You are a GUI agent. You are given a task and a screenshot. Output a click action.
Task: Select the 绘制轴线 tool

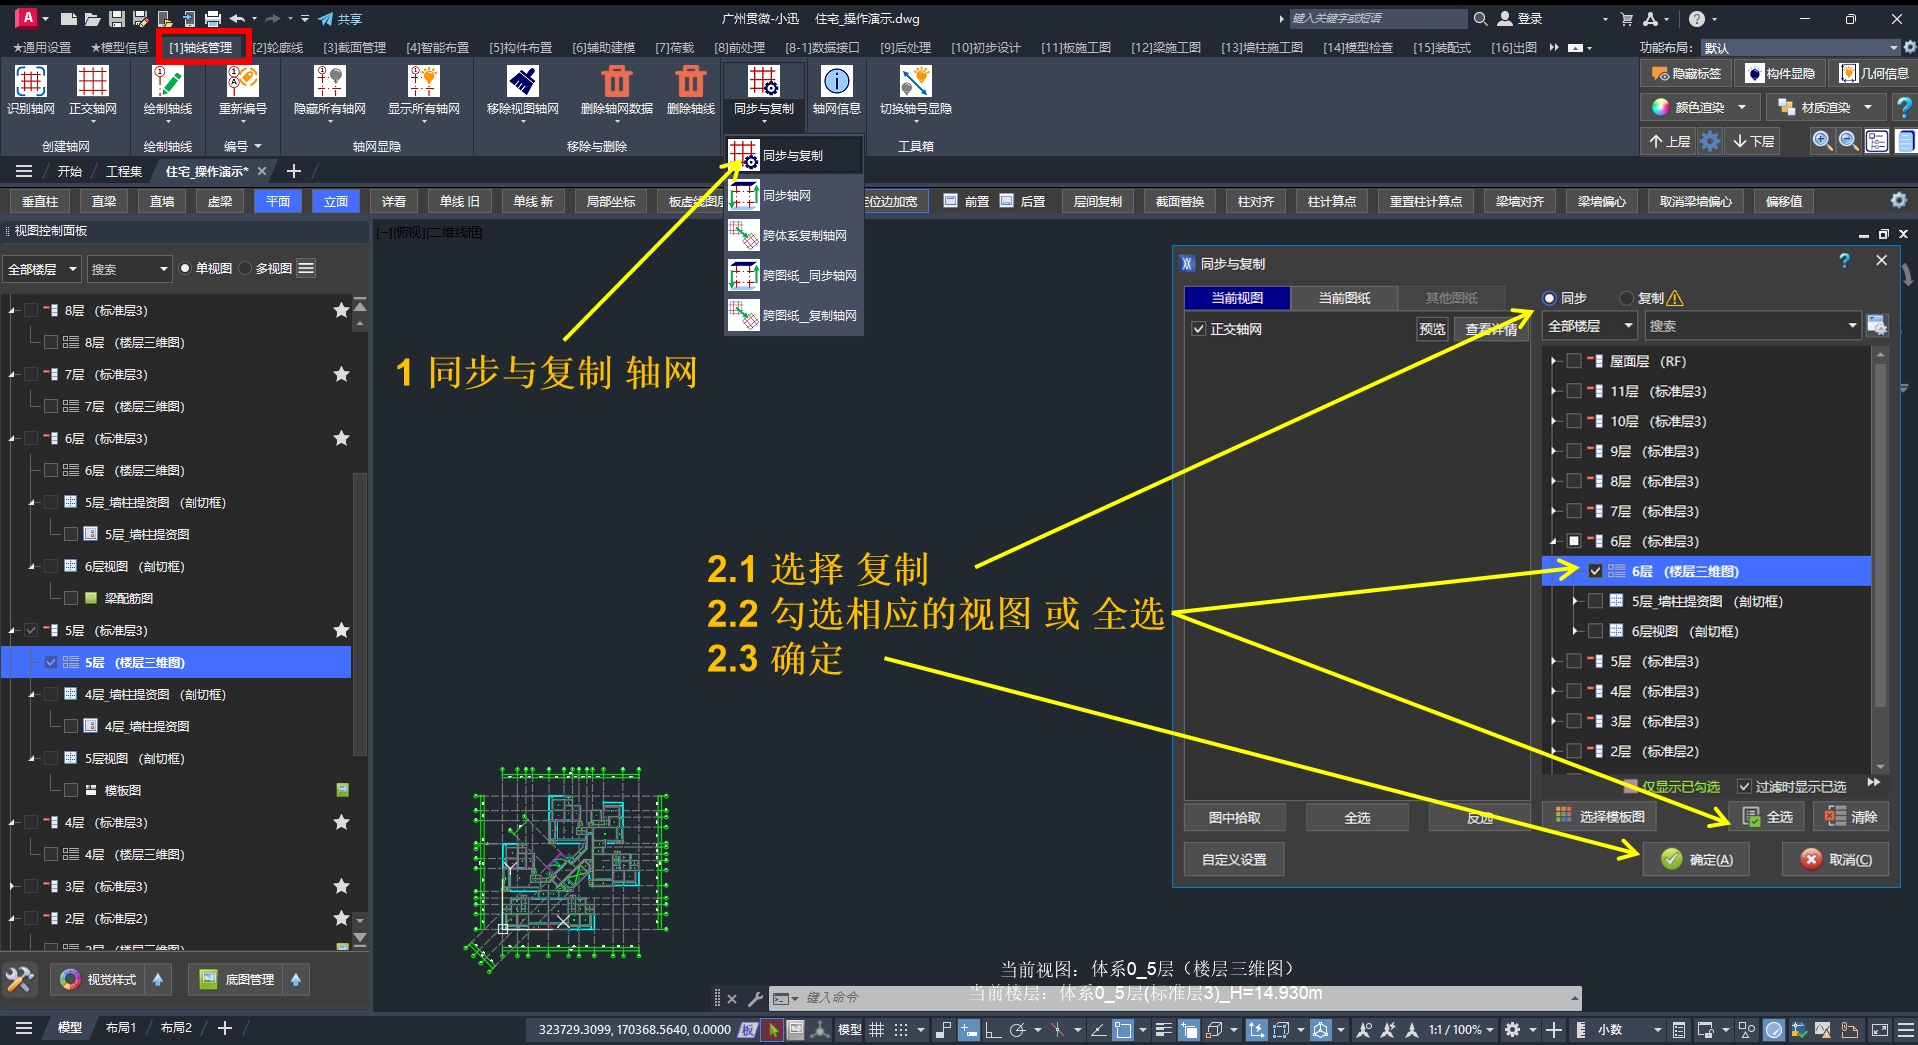pos(168,81)
